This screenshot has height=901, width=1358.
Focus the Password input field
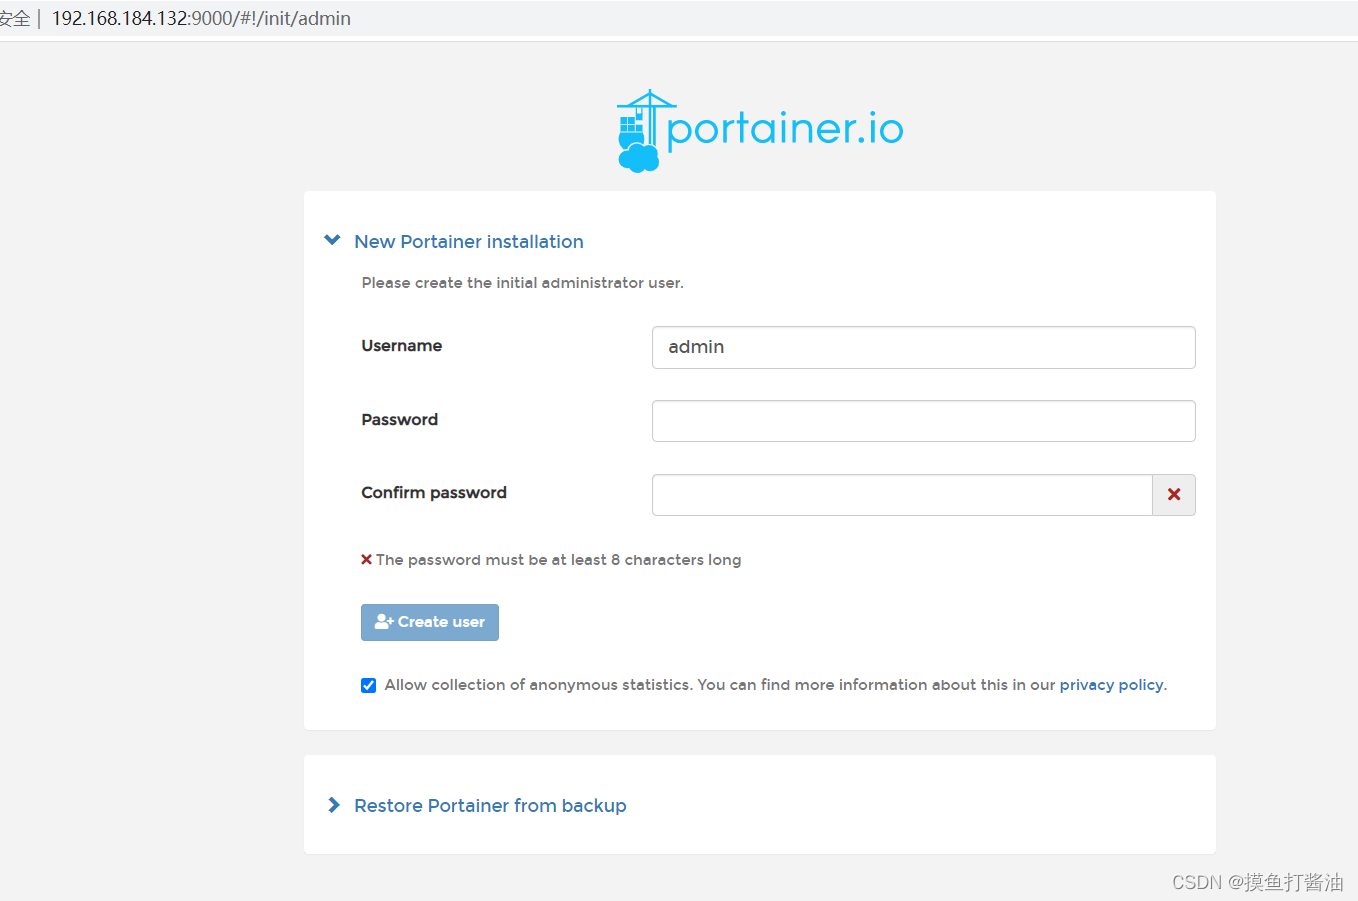coord(923,421)
